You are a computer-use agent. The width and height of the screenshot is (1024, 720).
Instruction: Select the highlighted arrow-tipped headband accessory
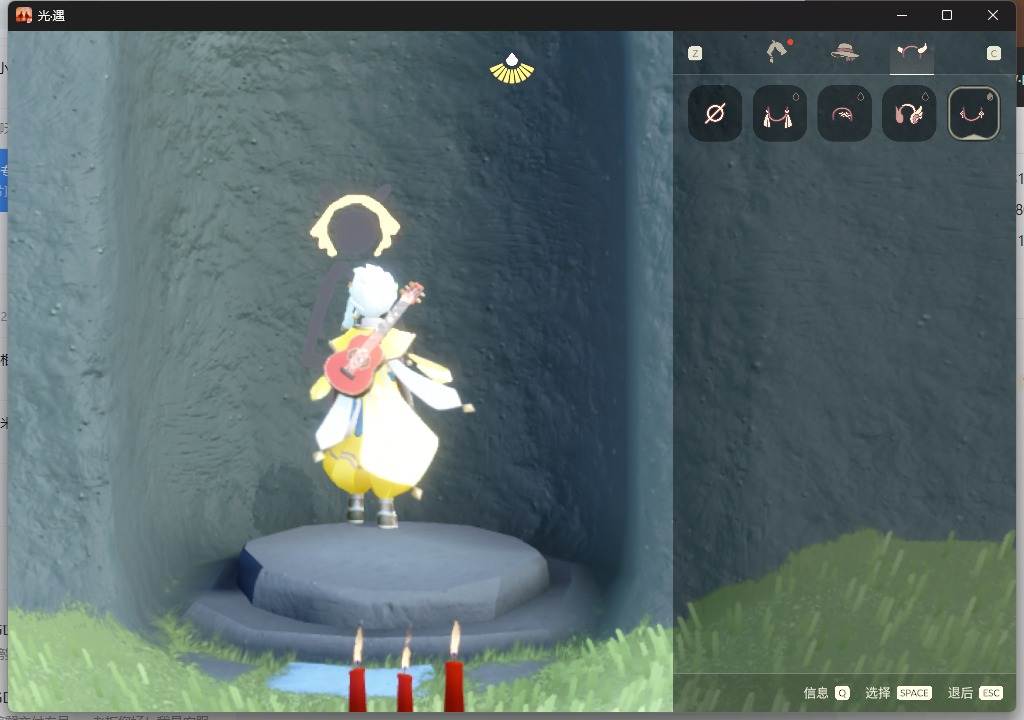[x=973, y=114]
